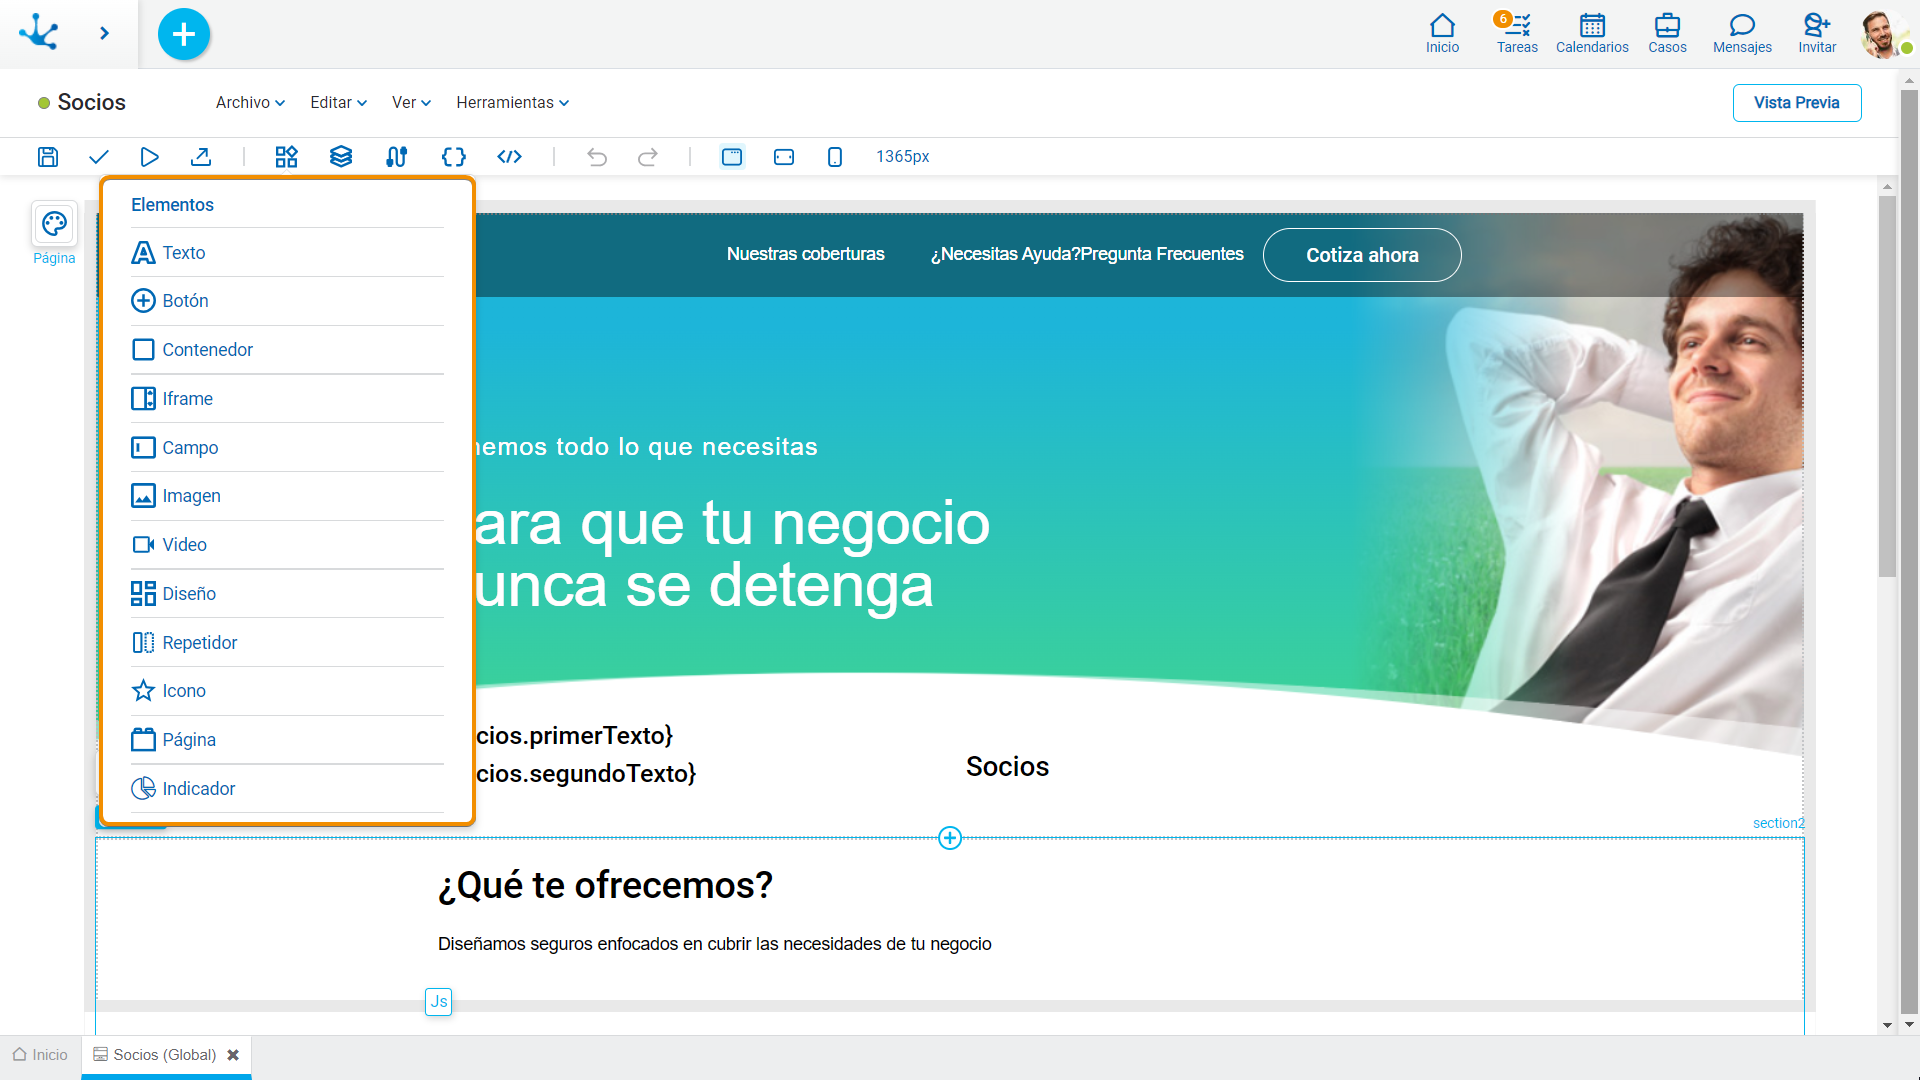The height and width of the screenshot is (1080, 1920).
Task: Select Imagen element
Action: [287, 496]
